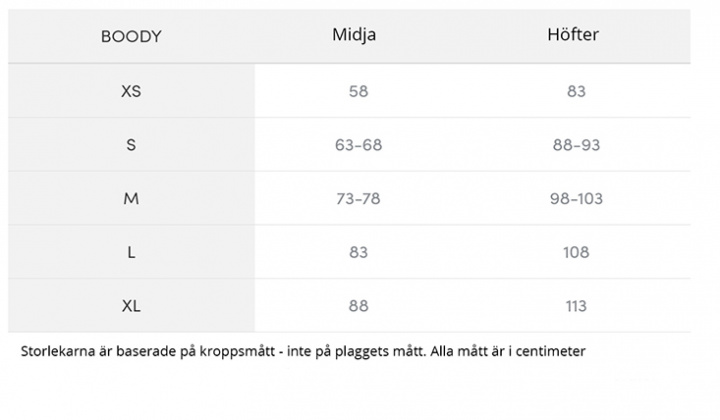Select the Höfter column header

573,34
